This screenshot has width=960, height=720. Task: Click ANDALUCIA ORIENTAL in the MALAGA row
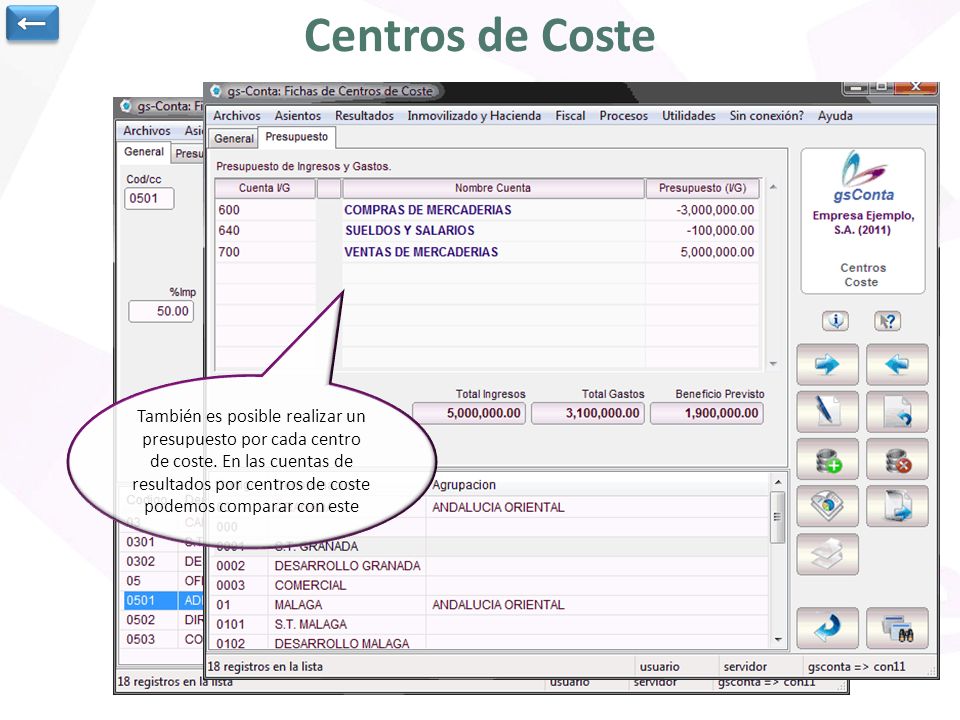[498, 605]
